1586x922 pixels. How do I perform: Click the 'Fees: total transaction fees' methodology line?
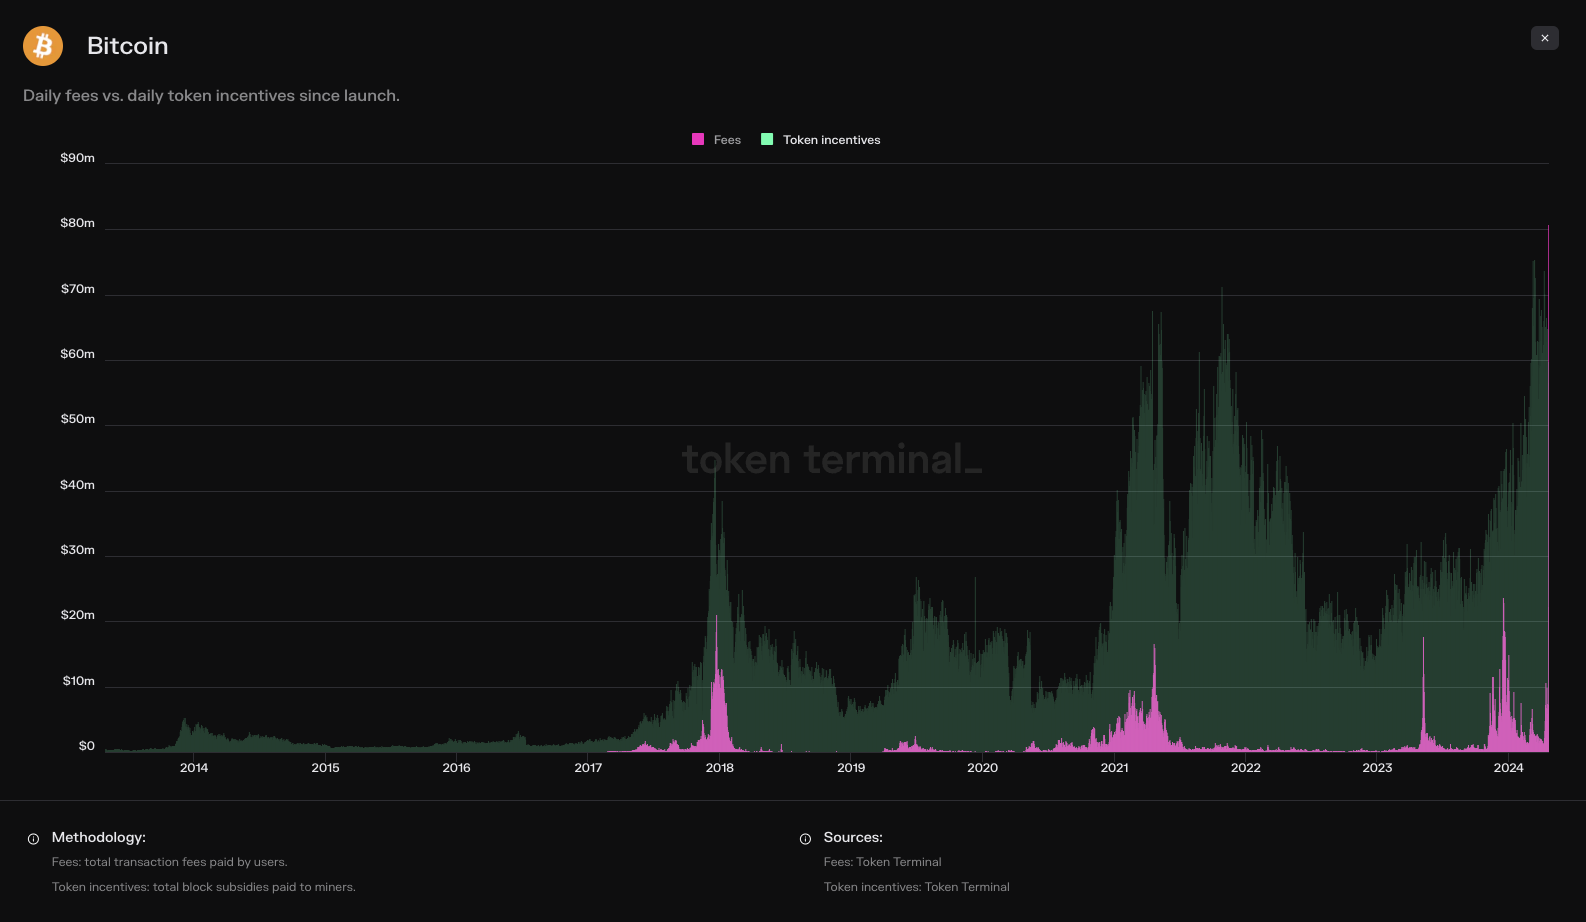169,862
